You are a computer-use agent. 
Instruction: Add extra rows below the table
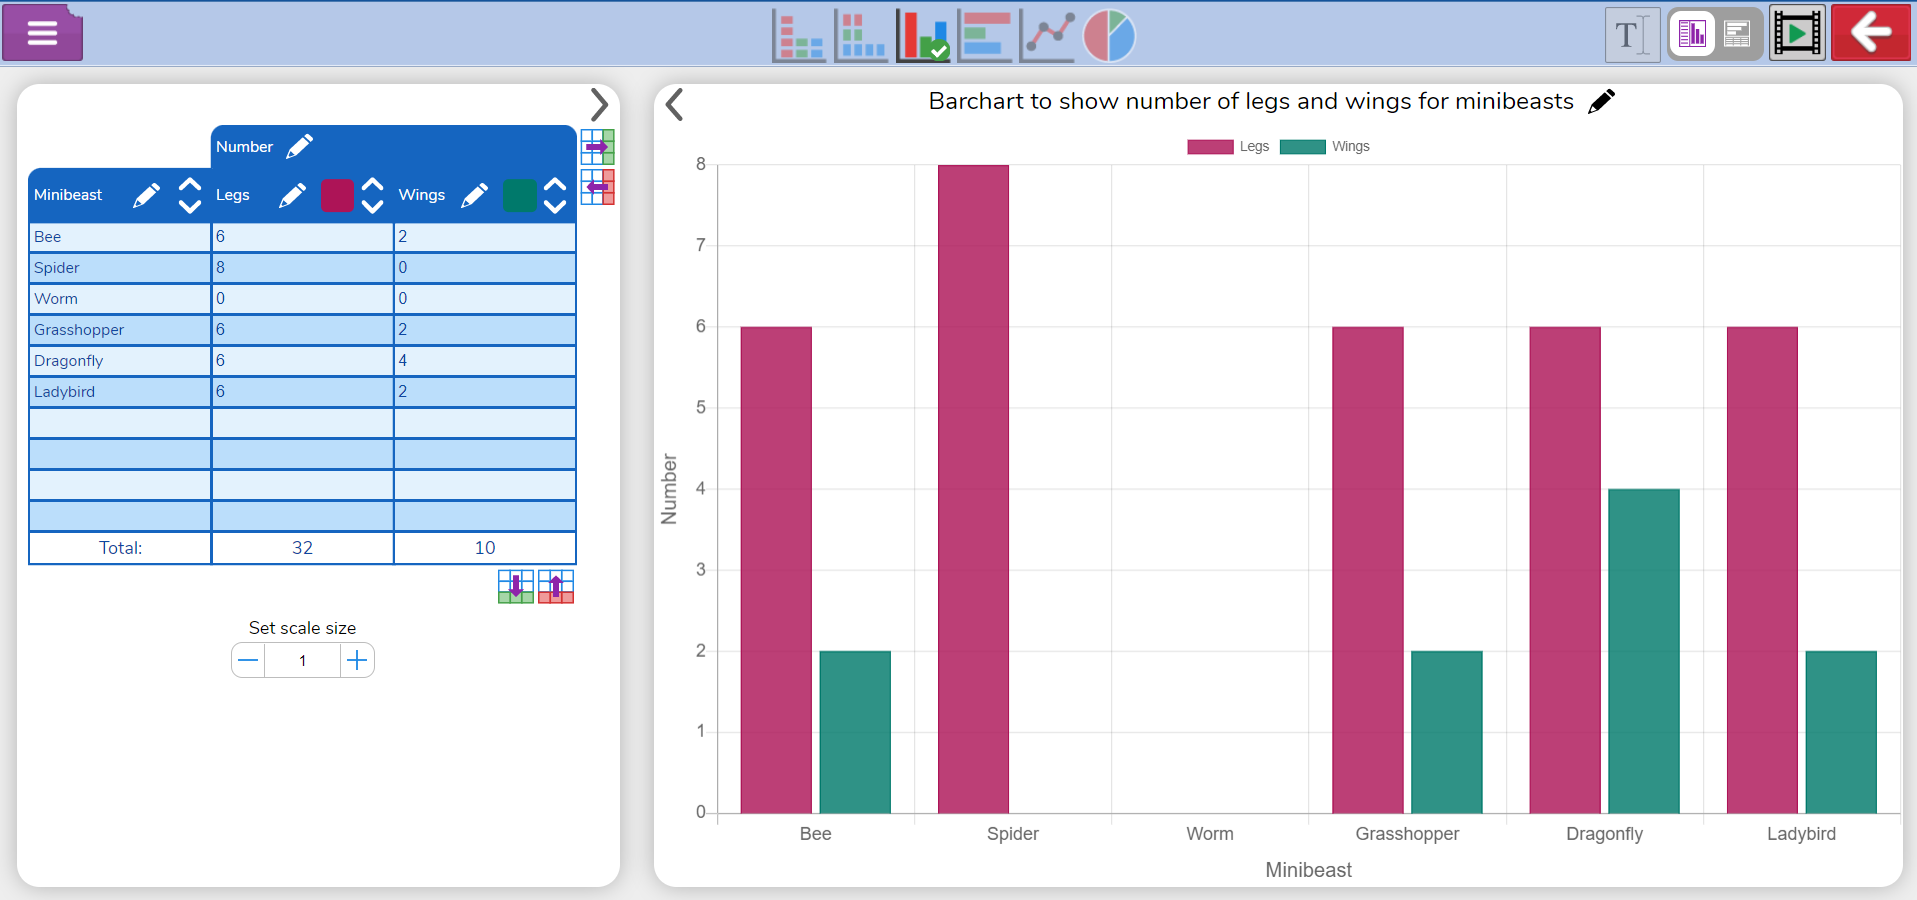pyautogui.click(x=516, y=587)
